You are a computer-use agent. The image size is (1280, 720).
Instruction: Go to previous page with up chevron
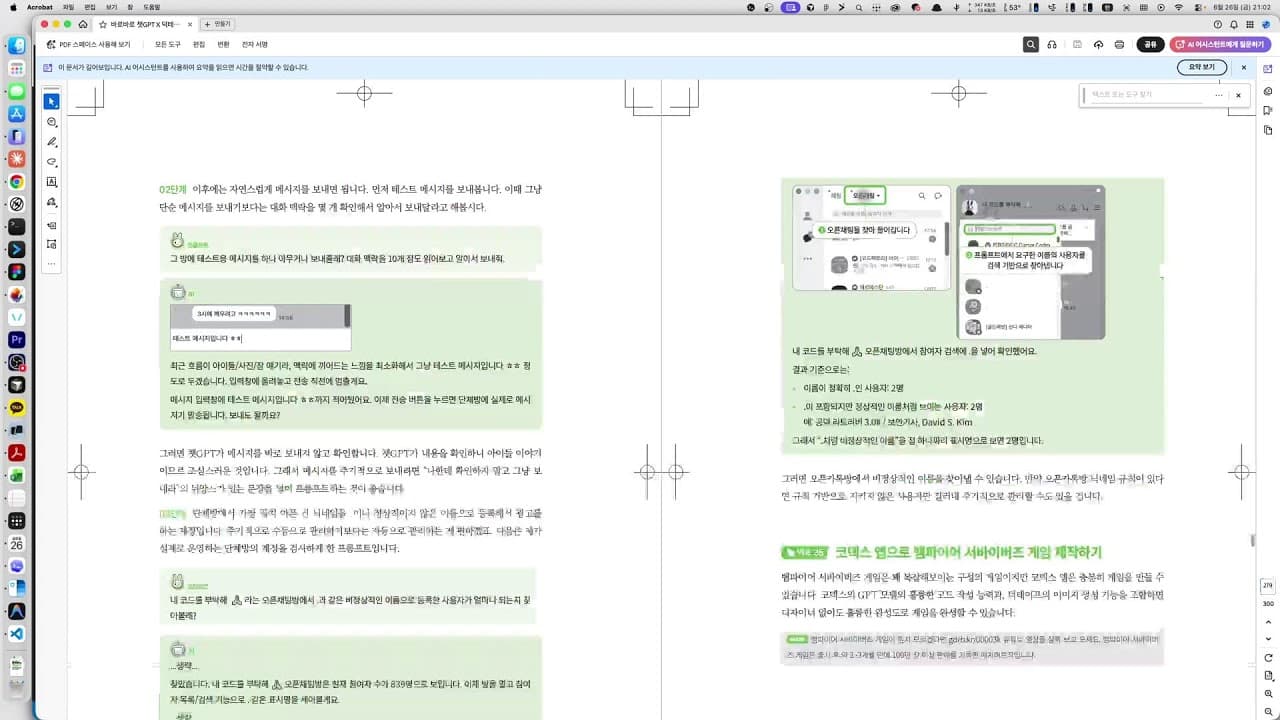click(x=1268, y=621)
